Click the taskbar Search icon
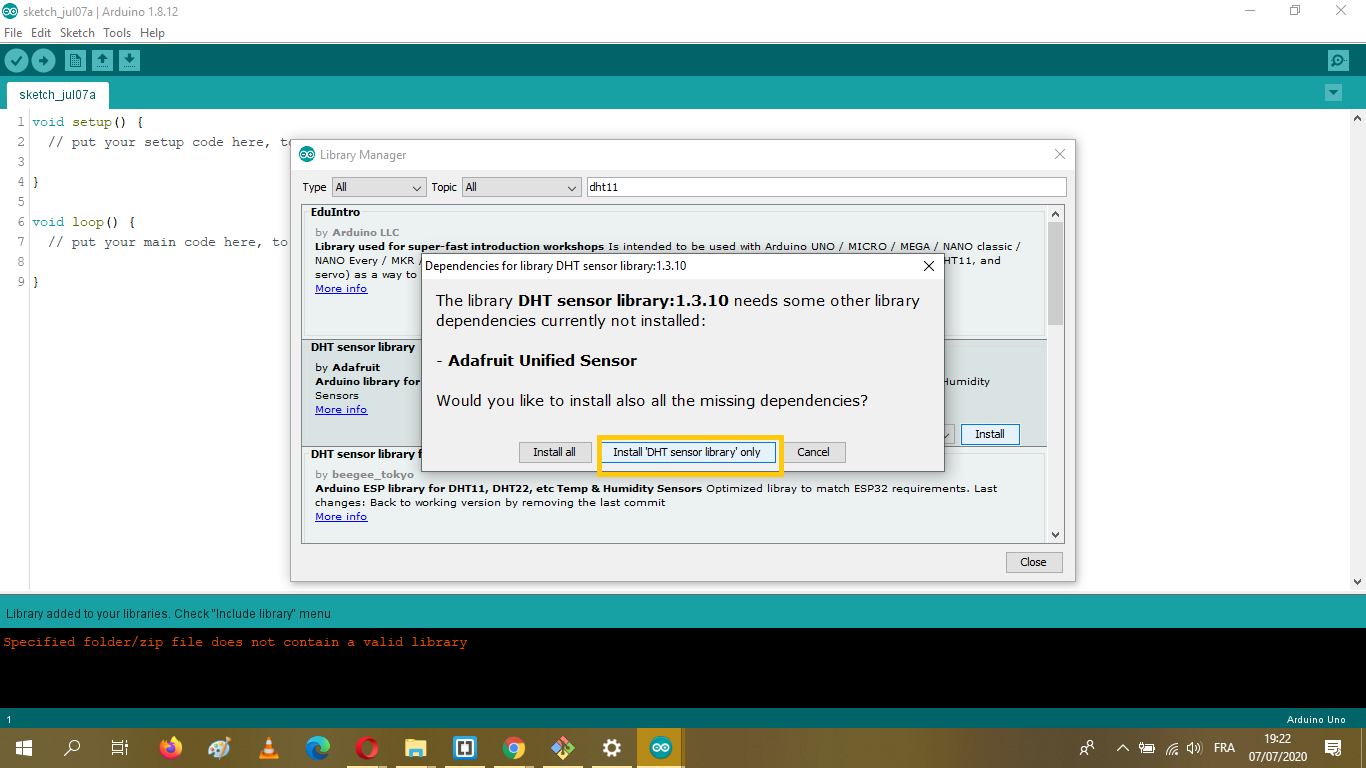The image size is (1366, 768). (x=72, y=748)
